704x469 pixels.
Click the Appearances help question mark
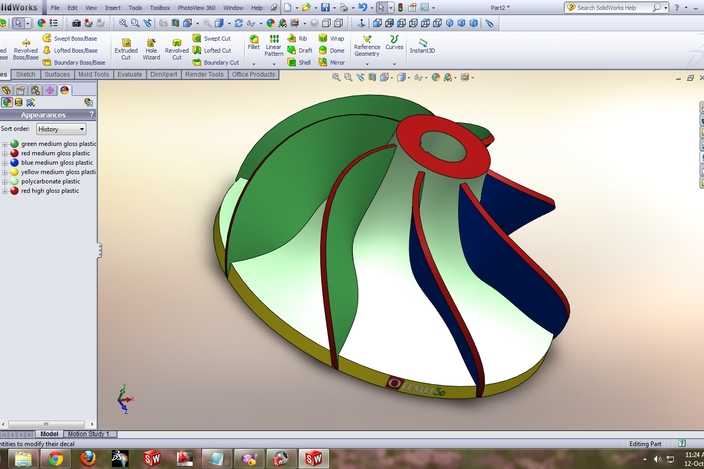pyautogui.click(x=92, y=115)
